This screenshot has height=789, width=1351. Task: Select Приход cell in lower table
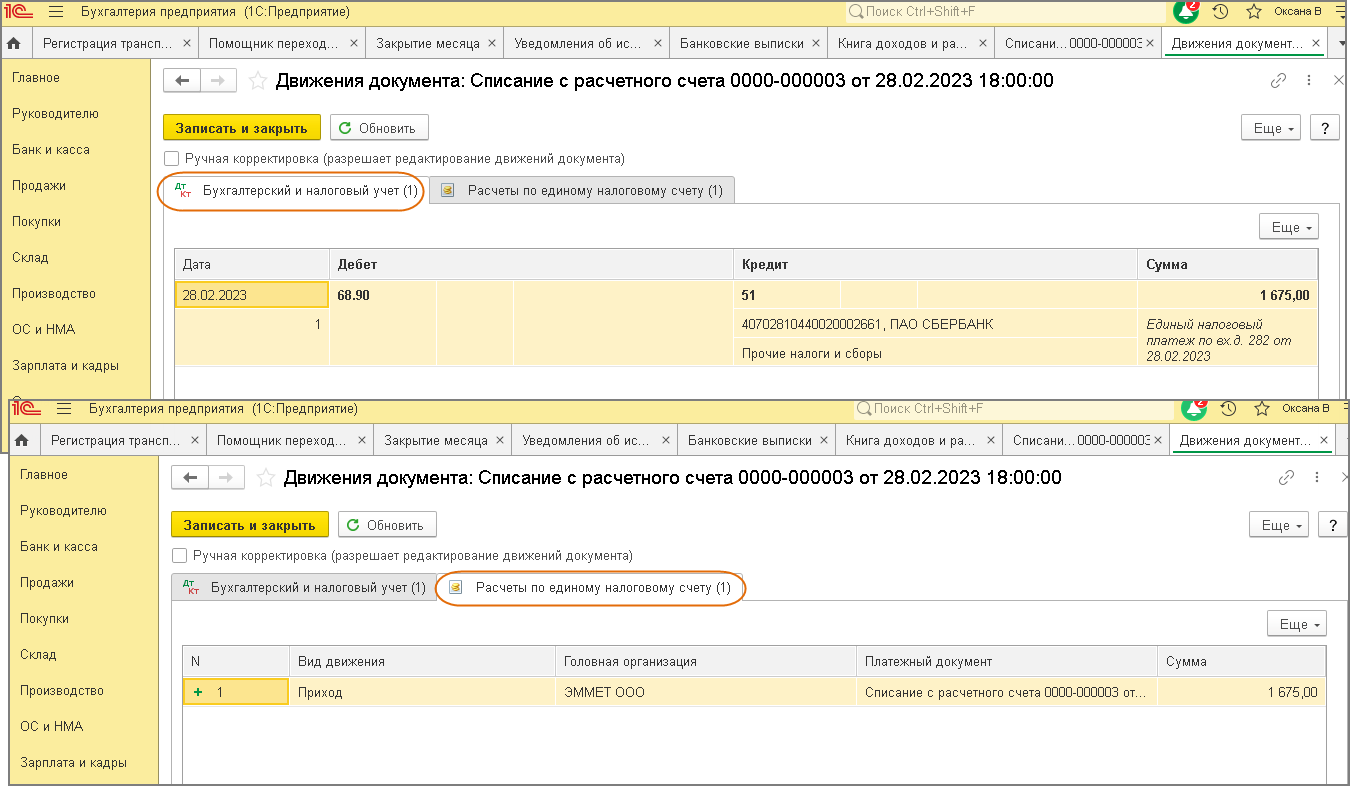coord(422,692)
